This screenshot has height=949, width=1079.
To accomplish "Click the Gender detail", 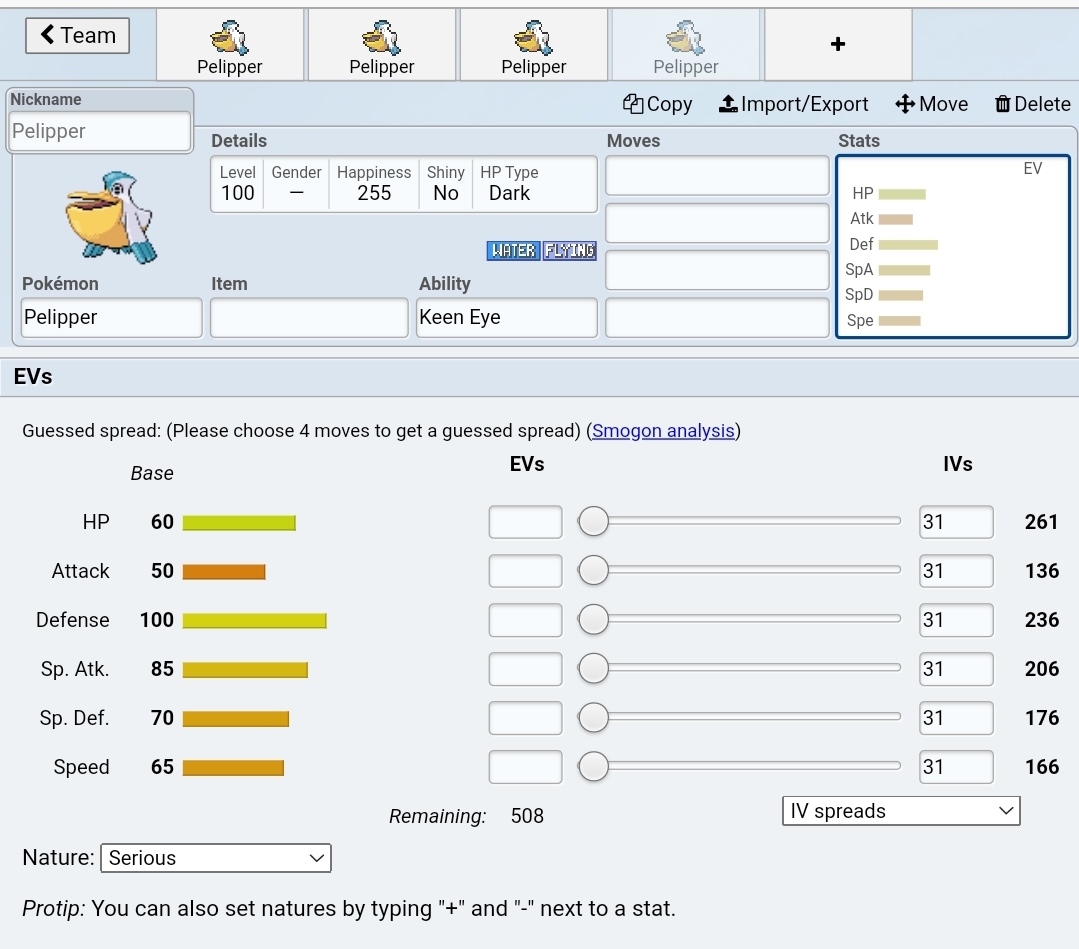I will [296, 184].
